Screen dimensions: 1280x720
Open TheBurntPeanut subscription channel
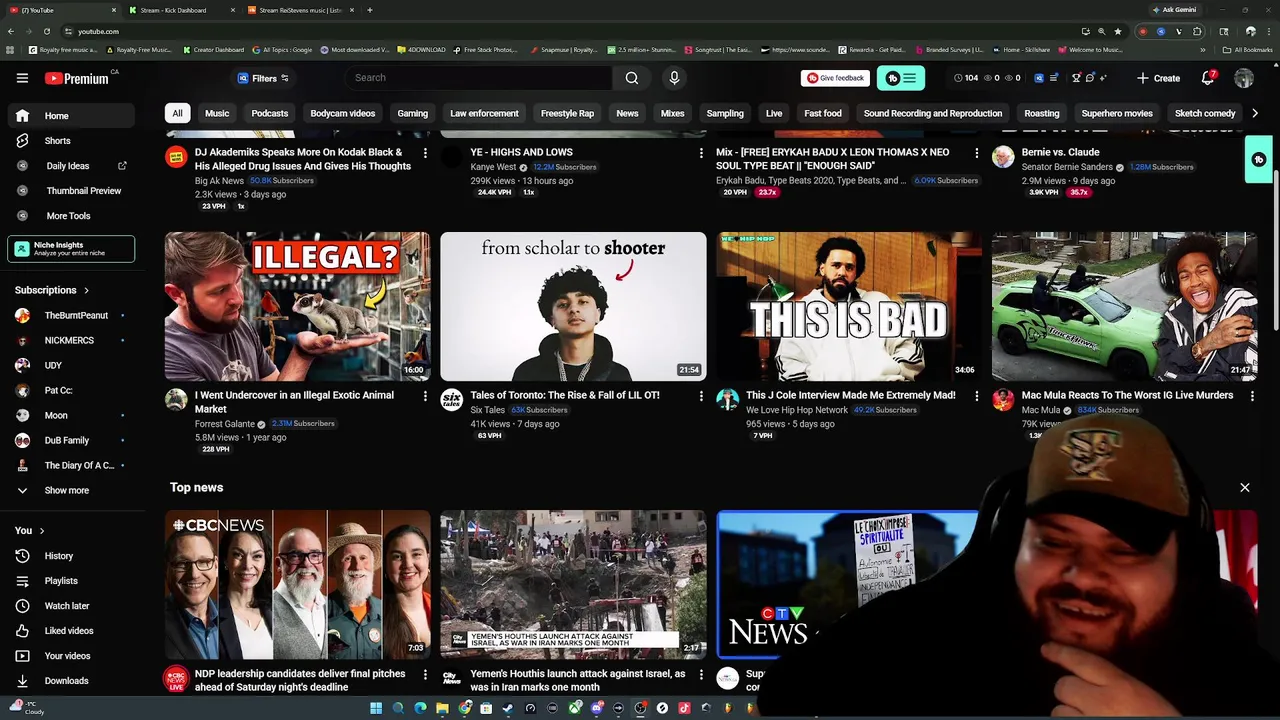pyautogui.click(x=76, y=316)
